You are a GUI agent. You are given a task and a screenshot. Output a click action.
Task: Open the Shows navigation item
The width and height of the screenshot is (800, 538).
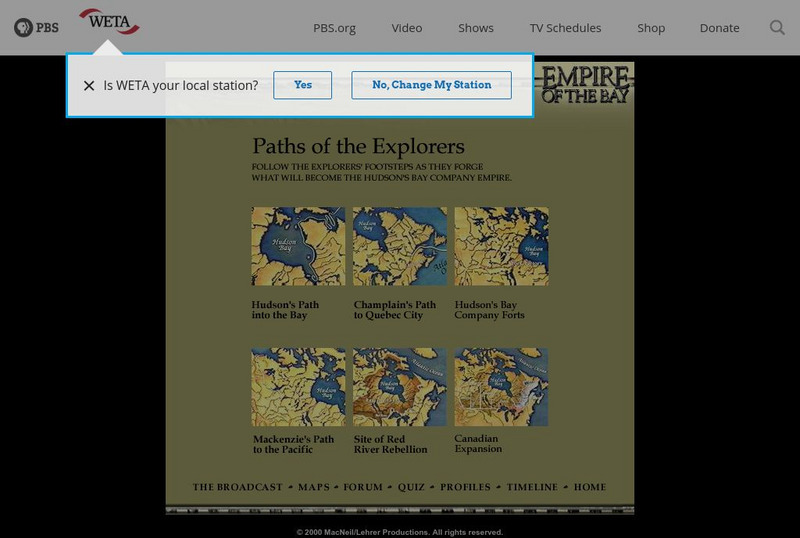coord(476,28)
